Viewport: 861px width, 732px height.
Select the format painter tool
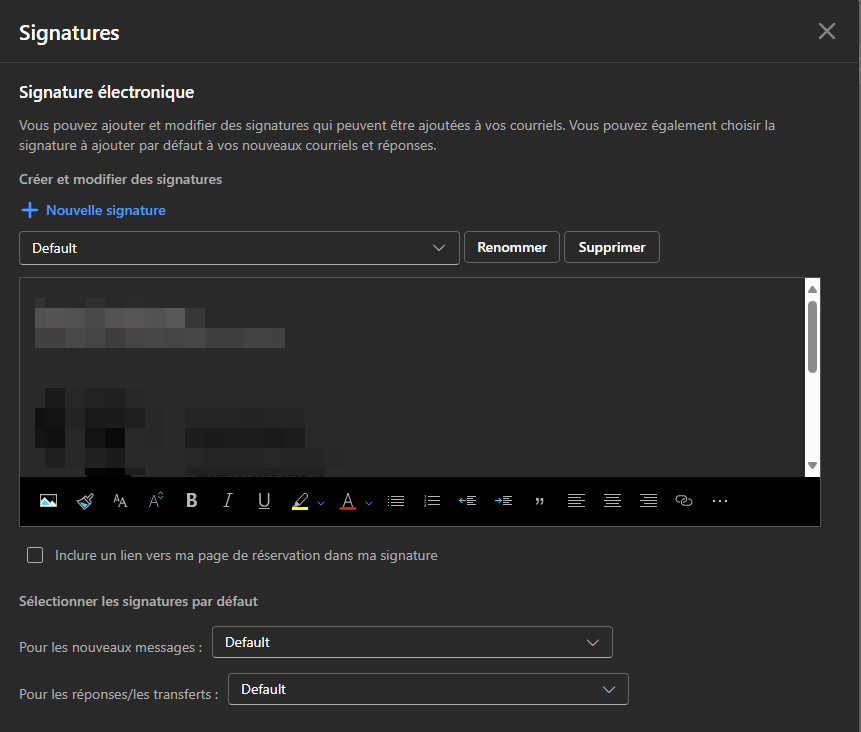(84, 501)
